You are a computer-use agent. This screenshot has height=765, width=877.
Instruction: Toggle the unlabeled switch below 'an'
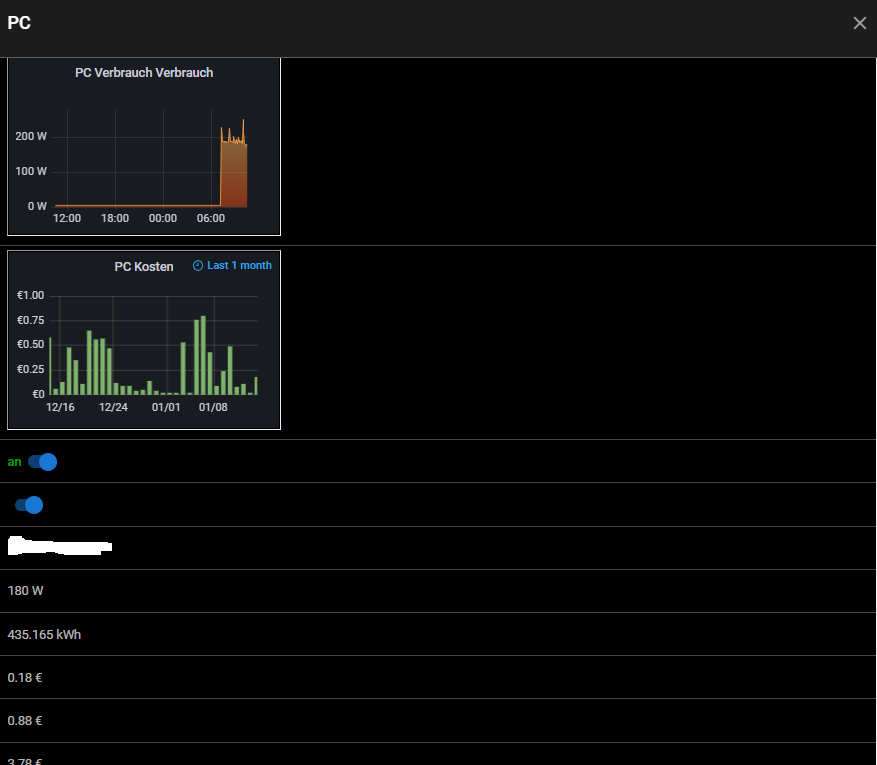tap(29, 505)
